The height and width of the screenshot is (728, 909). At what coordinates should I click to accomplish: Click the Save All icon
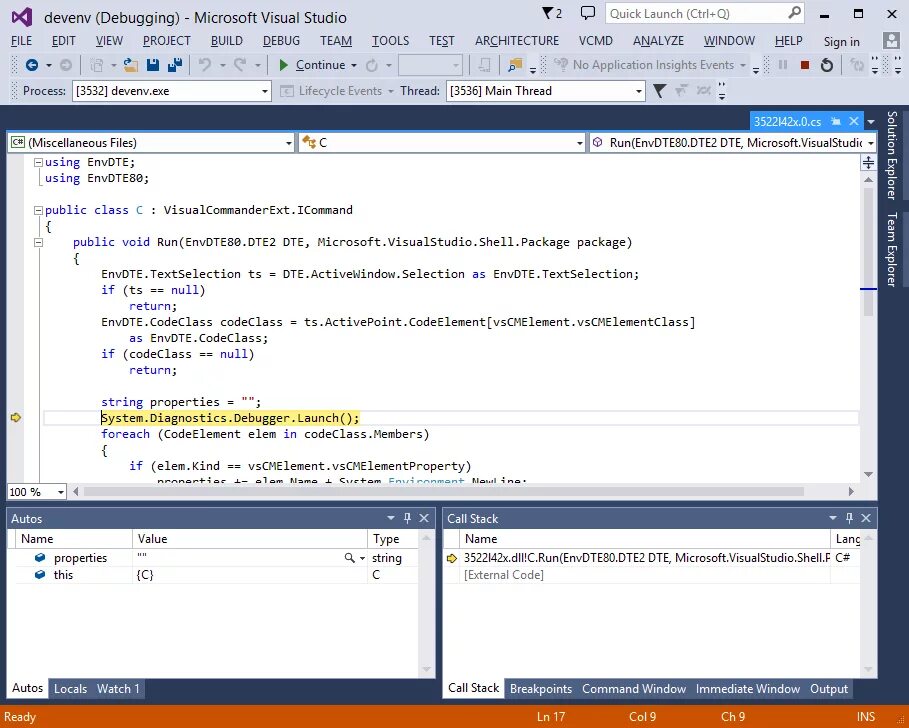[174, 65]
